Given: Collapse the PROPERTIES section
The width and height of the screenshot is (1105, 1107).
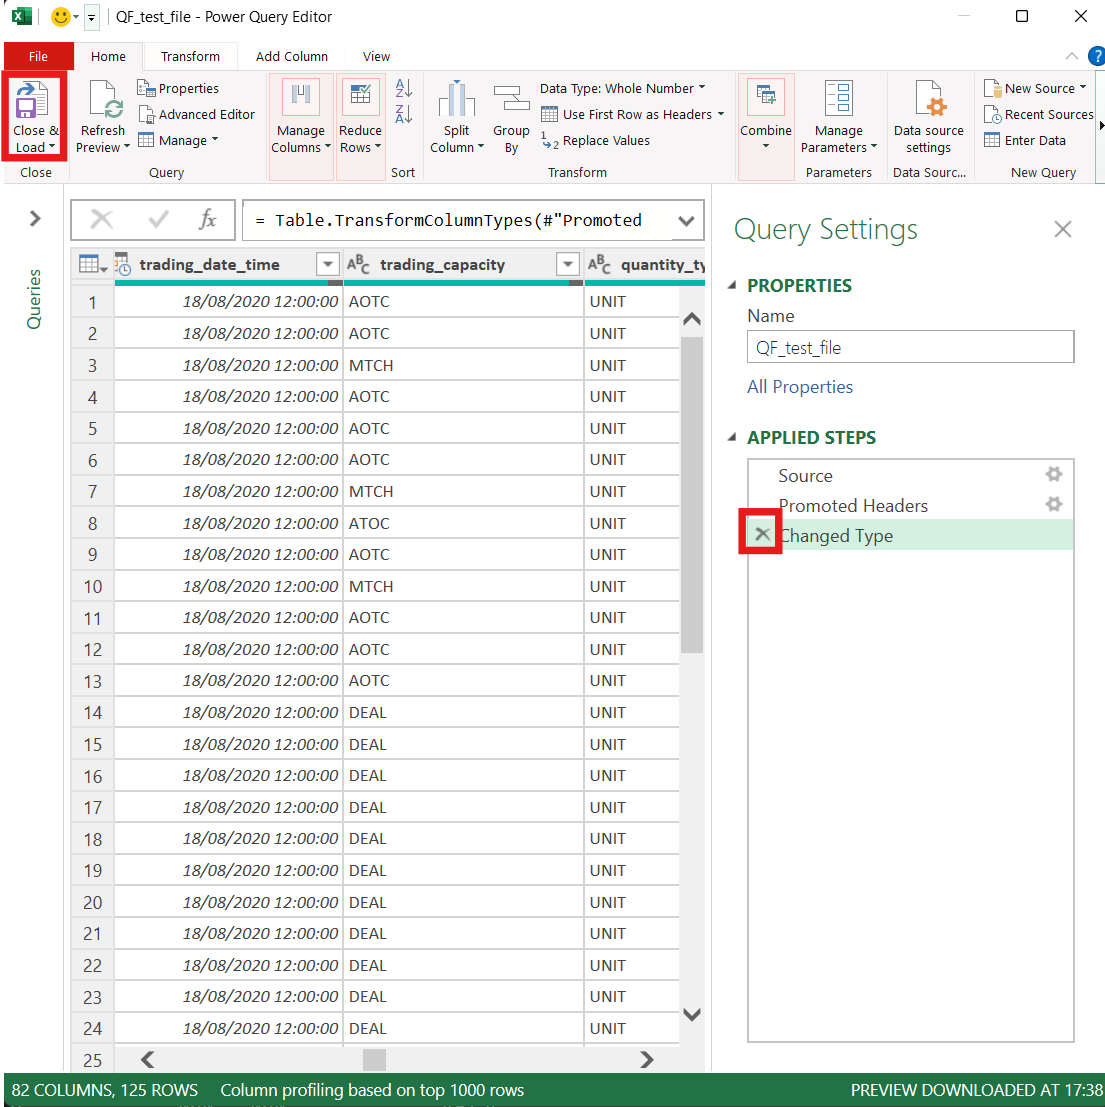Looking at the screenshot, I should [x=732, y=285].
